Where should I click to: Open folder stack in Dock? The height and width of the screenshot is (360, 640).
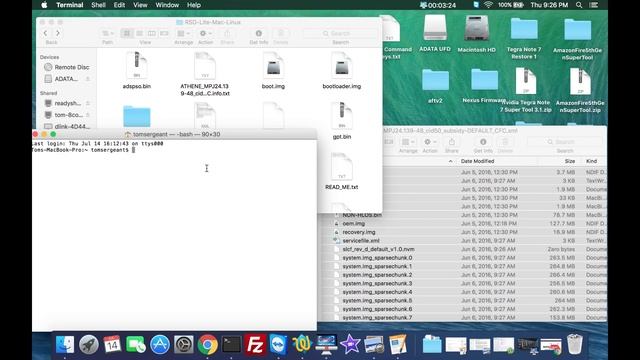point(432,344)
